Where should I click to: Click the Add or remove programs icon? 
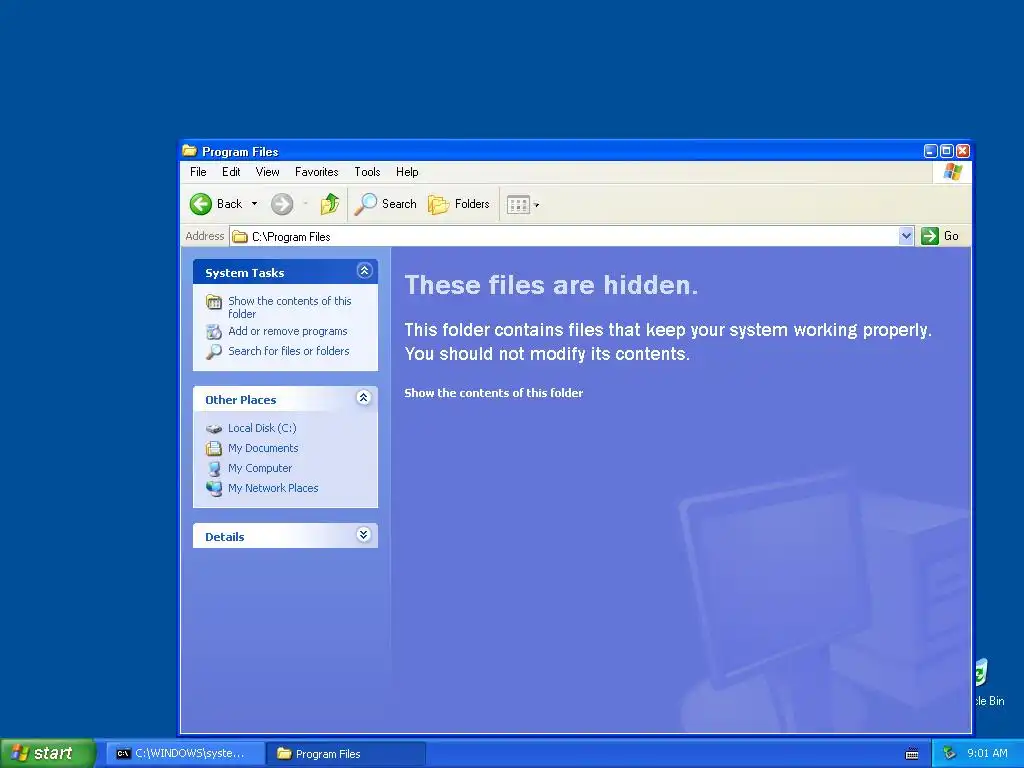click(x=214, y=332)
